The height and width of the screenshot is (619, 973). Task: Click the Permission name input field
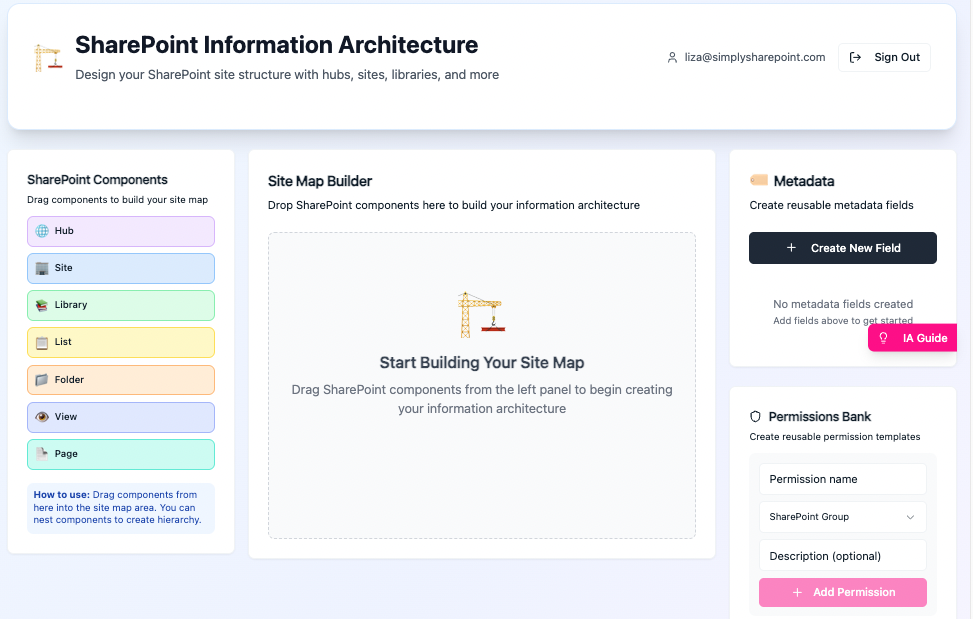point(842,479)
